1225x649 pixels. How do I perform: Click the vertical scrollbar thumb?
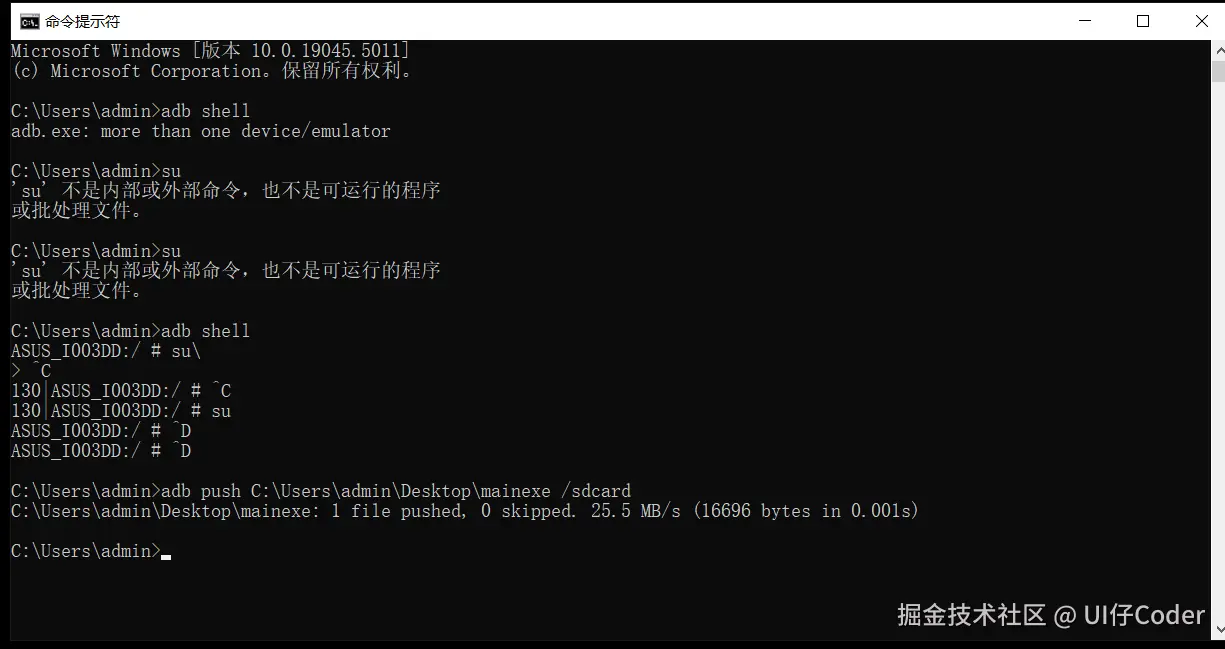coord(1217,72)
